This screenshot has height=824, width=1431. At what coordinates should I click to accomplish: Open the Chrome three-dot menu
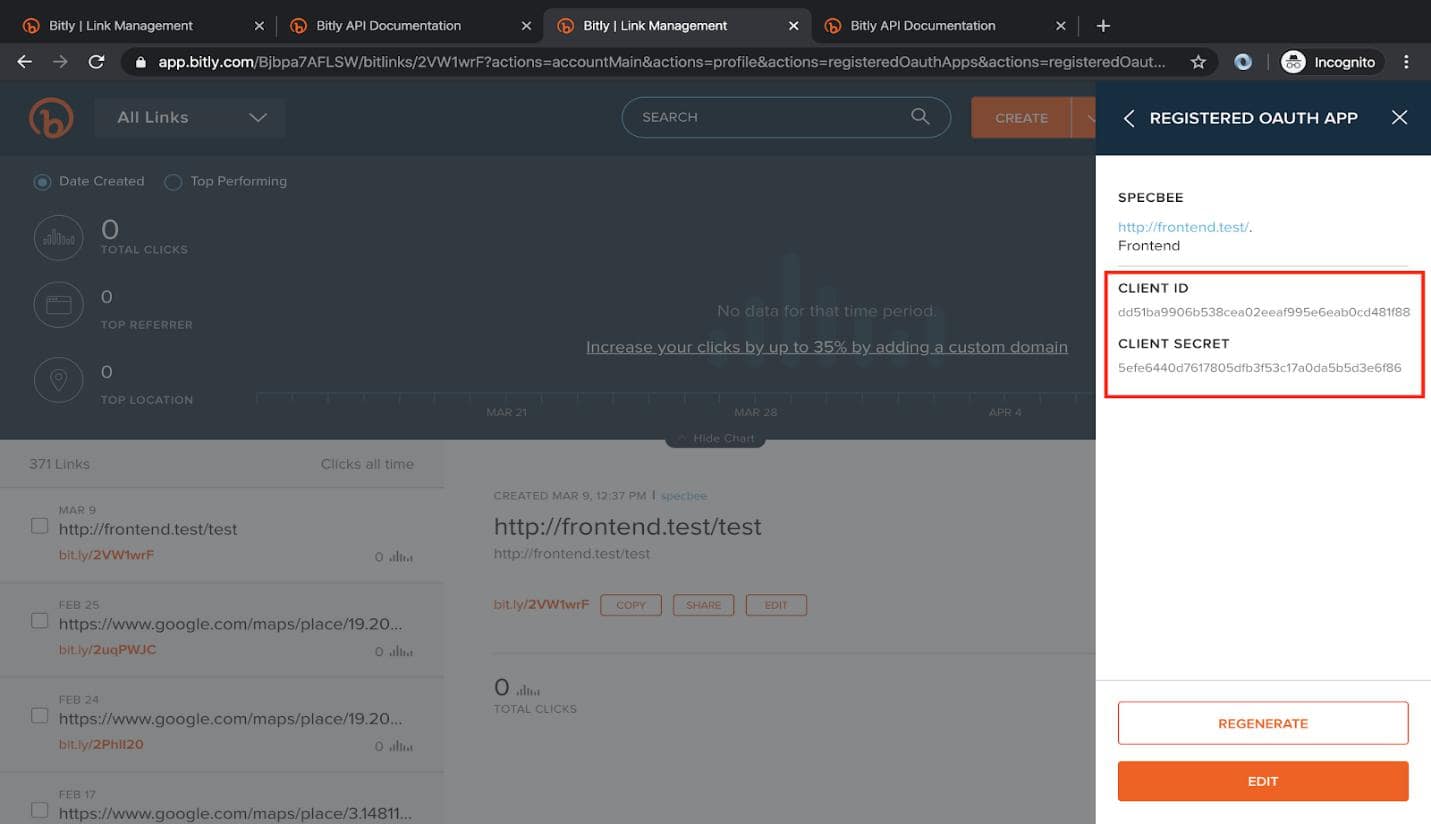[x=1406, y=62]
